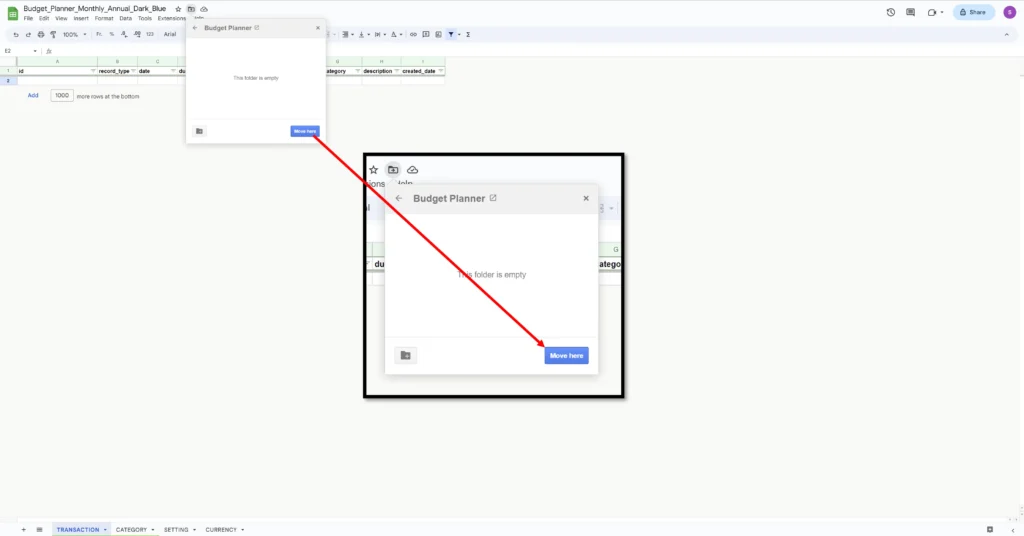Collapse the toolbar with the chevron arrow
Viewport: 1024px width, 536px height.
point(1006,34)
